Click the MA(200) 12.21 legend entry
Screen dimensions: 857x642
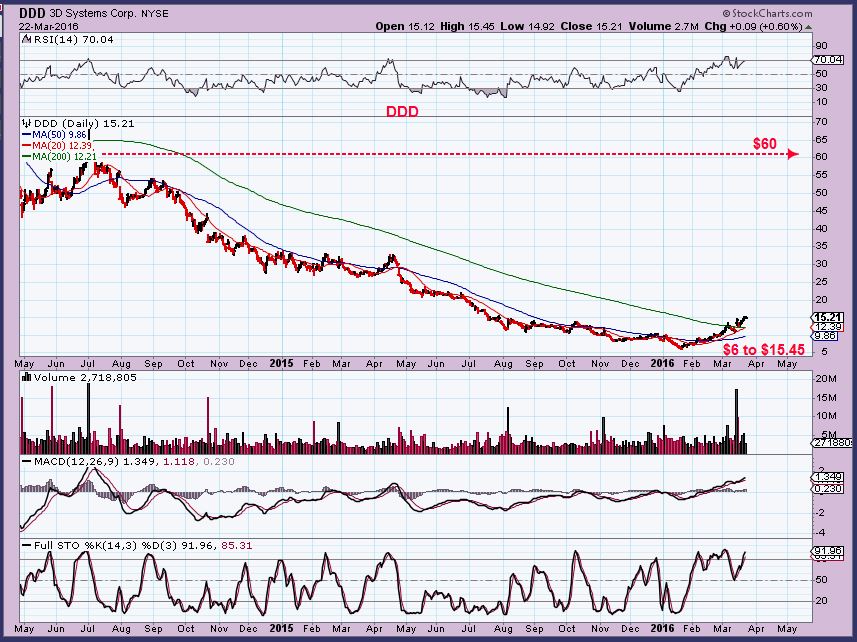(x=60, y=156)
